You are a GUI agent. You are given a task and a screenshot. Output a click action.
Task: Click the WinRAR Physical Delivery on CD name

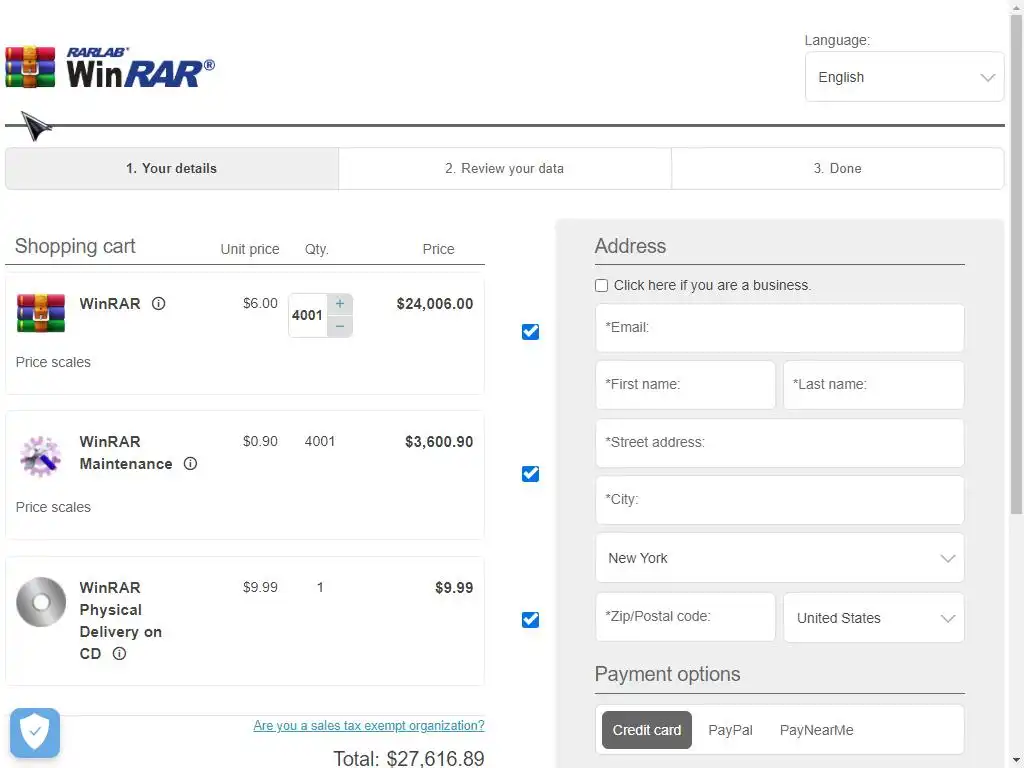121,620
